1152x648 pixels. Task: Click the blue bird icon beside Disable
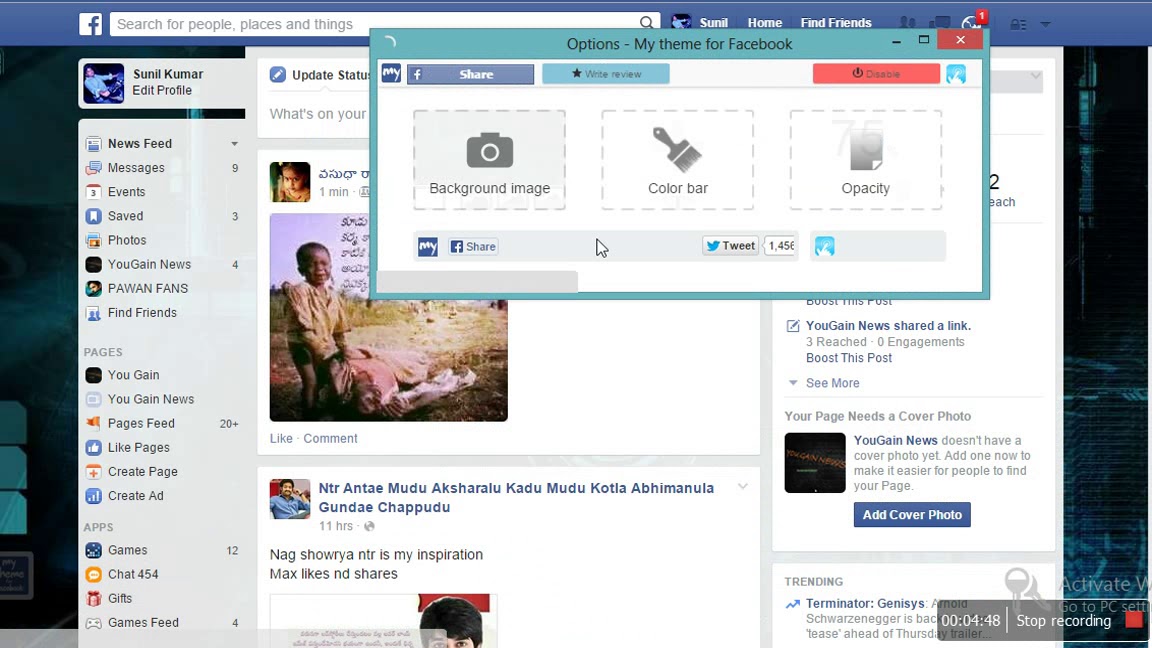coord(956,73)
